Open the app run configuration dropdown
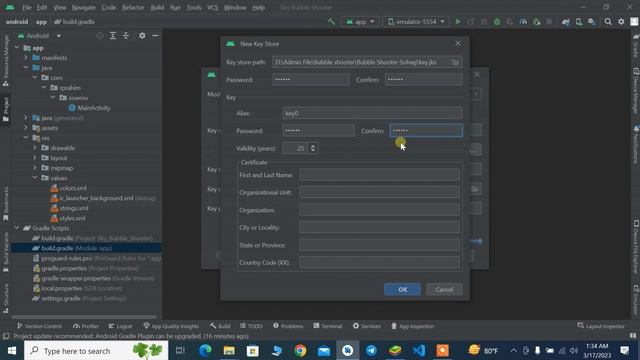Image resolution: width=640 pixels, height=360 pixels. click(360, 22)
